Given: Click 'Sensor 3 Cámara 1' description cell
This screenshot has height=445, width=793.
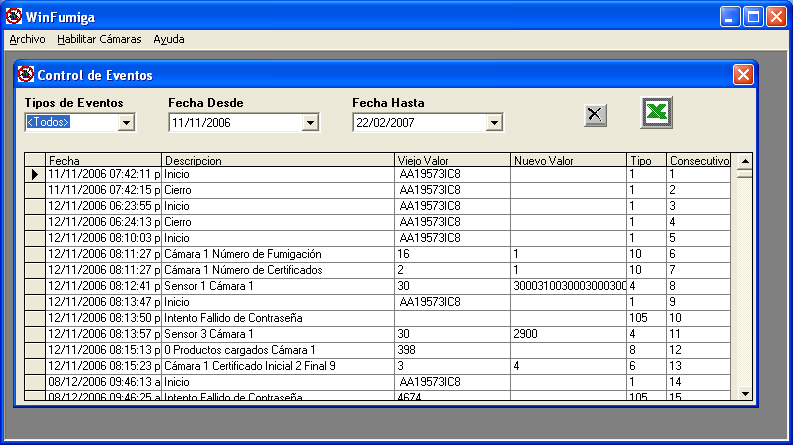Looking at the screenshot, I should coord(277,334).
